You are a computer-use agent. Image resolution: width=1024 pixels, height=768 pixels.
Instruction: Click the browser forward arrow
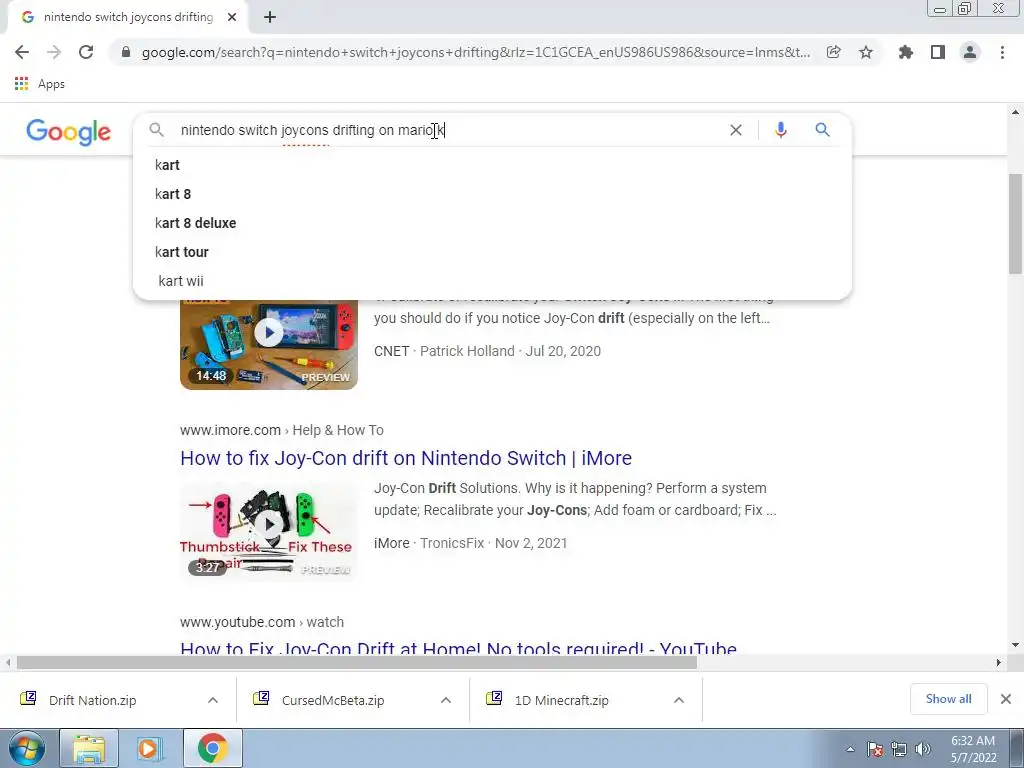54,52
